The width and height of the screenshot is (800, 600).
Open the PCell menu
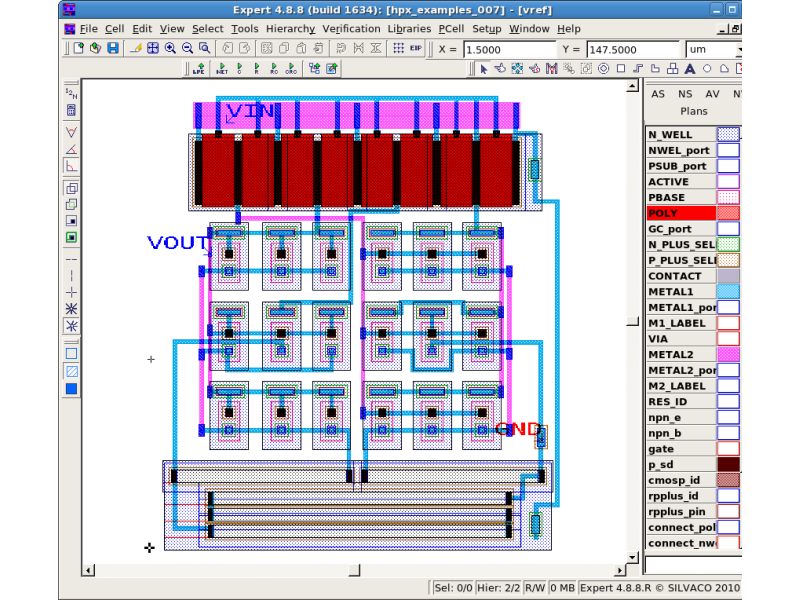[451, 29]
